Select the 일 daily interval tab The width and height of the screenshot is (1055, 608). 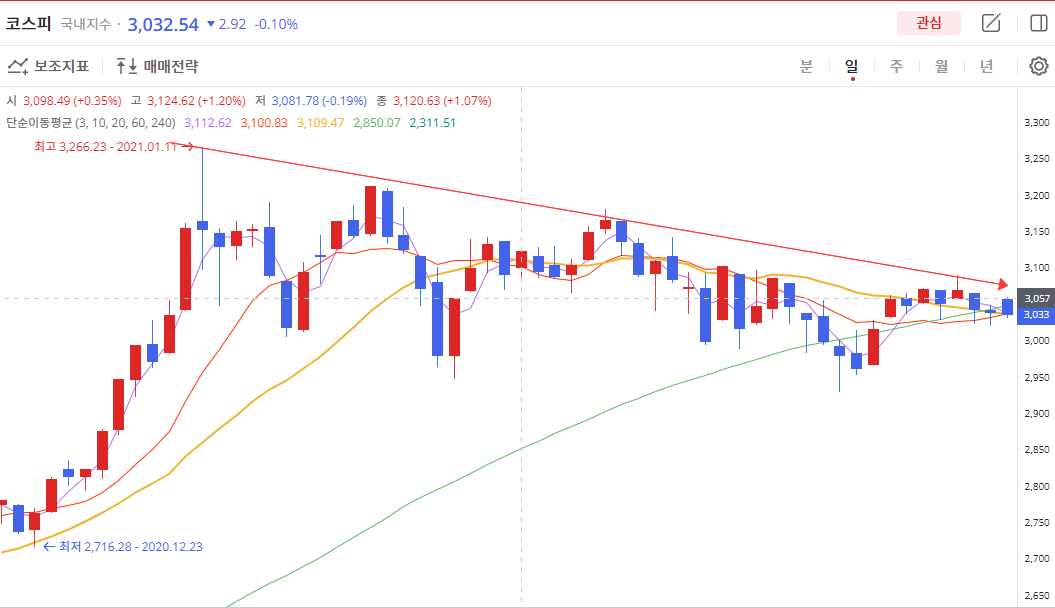(852, 66)
